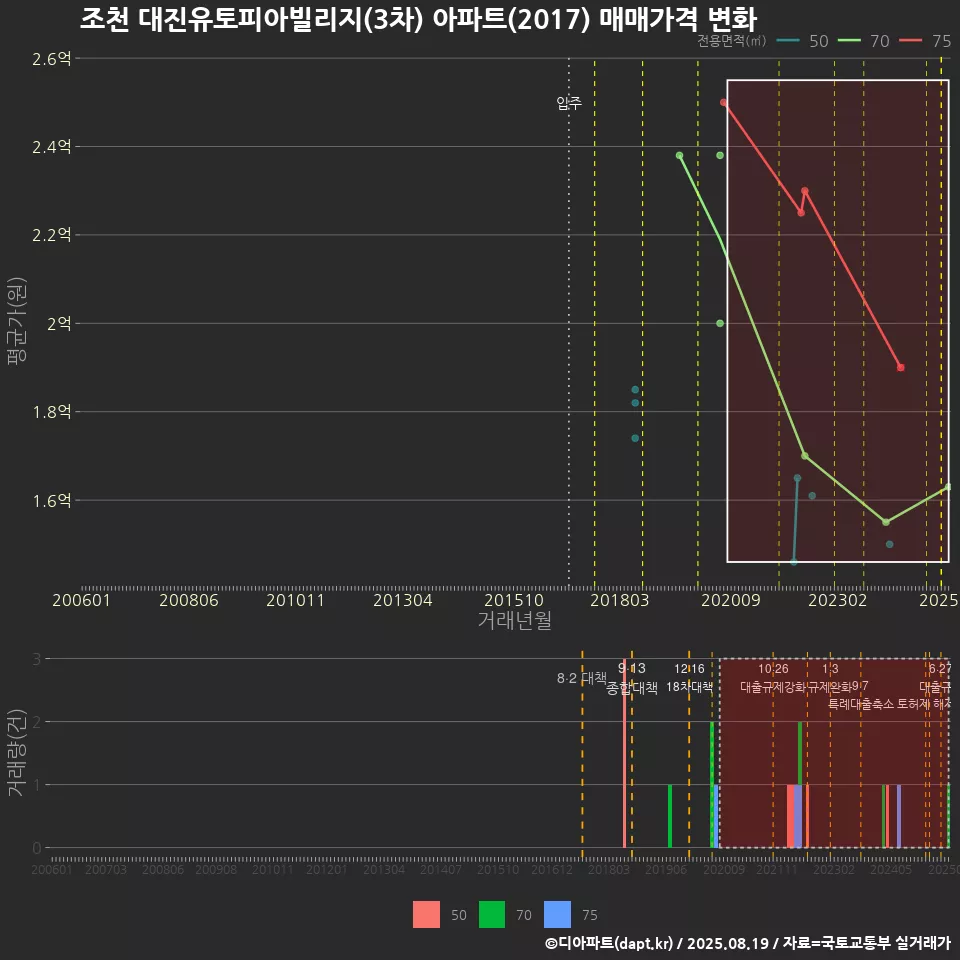
Task: Select the 70㎡ green line in the top legend
Action: click(849, 41)
